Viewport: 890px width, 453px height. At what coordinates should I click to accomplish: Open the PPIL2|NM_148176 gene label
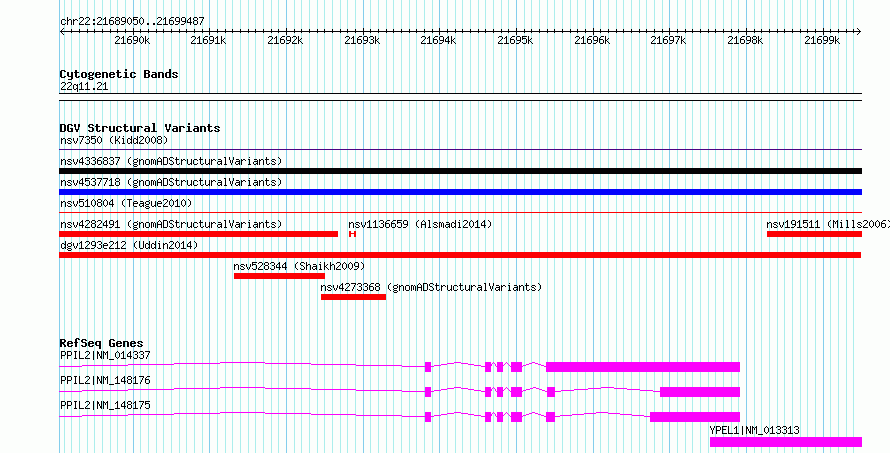coord(105,380)
